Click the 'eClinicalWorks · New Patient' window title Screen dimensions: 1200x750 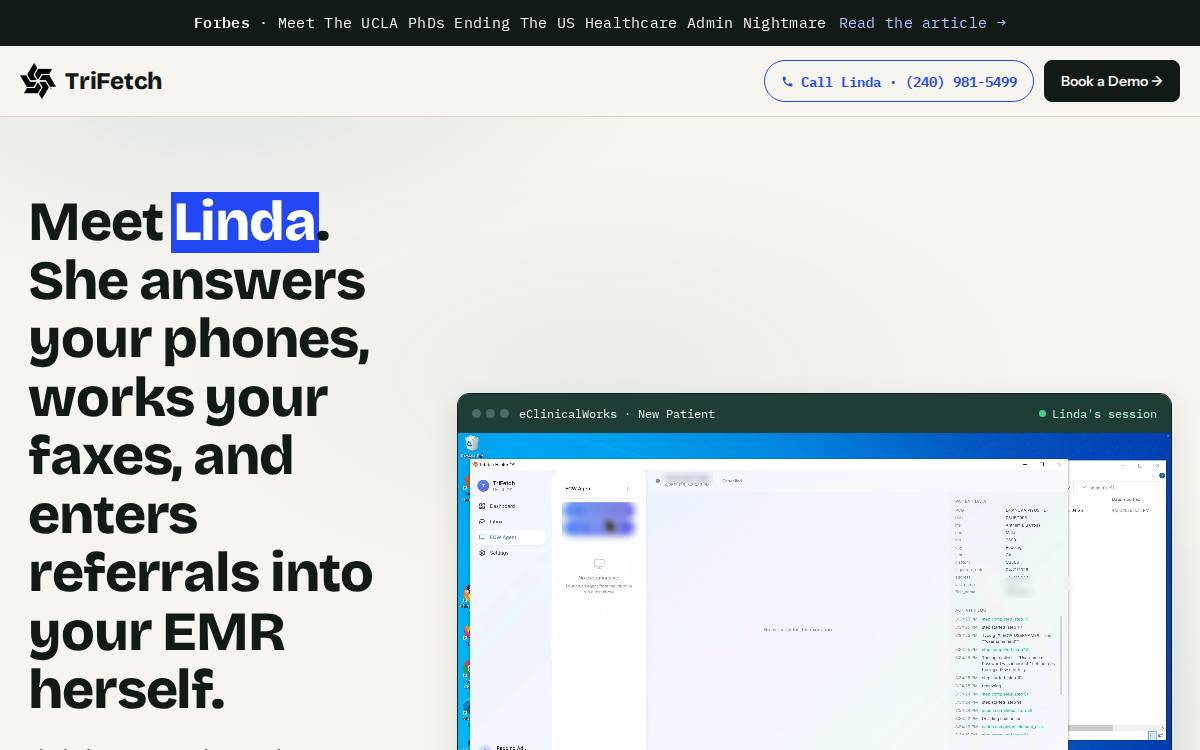coord(617,414)
